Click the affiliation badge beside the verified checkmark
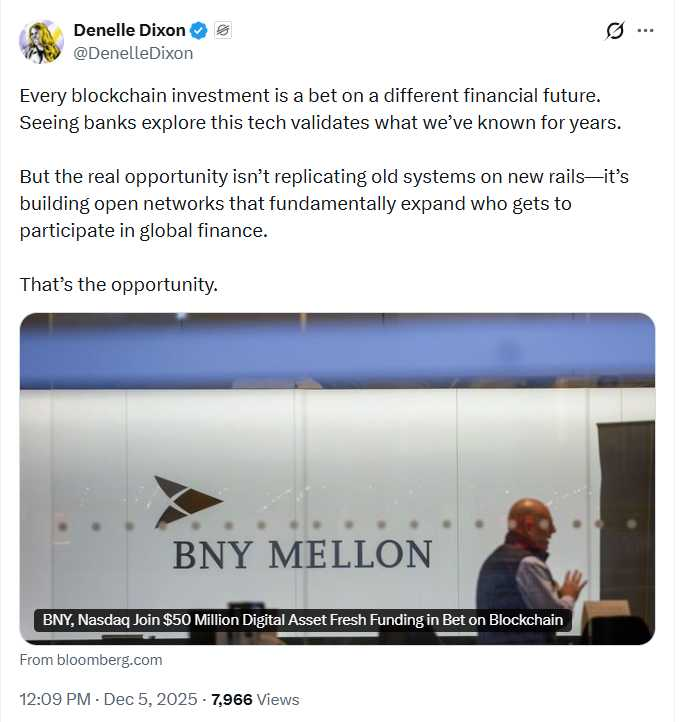680x722 pixels. pyautogui.click(x=223, y=31)
